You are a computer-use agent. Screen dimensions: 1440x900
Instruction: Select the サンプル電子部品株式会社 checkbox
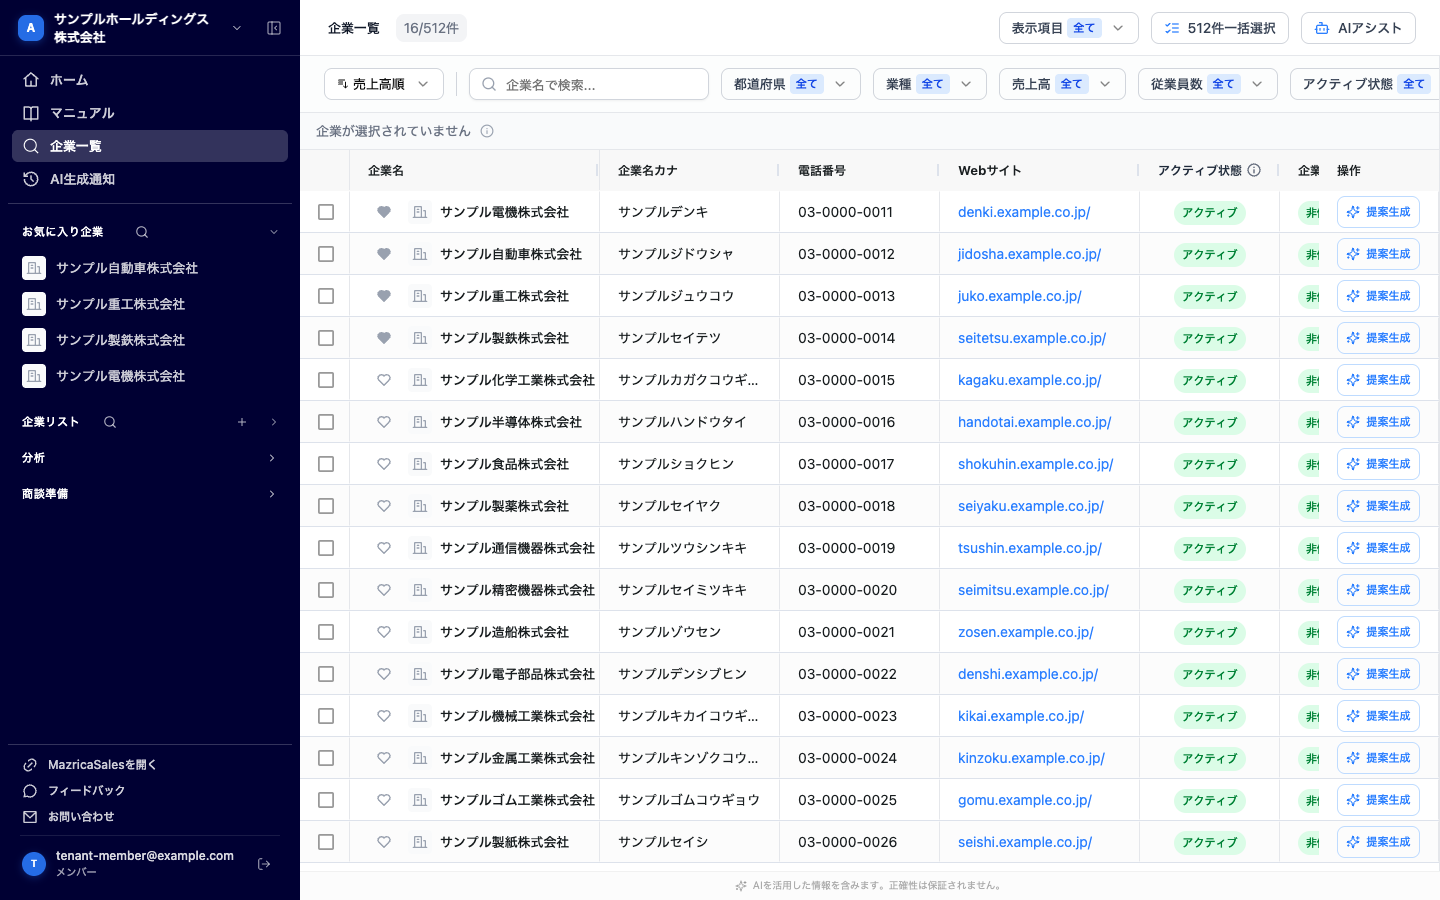coord(326,674)
